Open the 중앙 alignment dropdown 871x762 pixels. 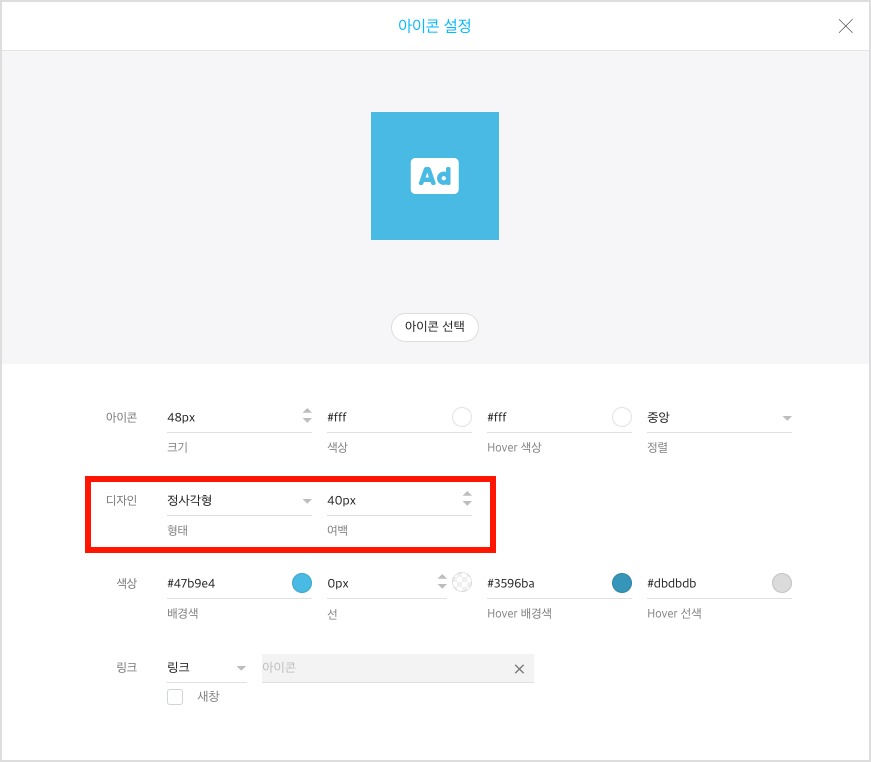[x=719, y=418]
